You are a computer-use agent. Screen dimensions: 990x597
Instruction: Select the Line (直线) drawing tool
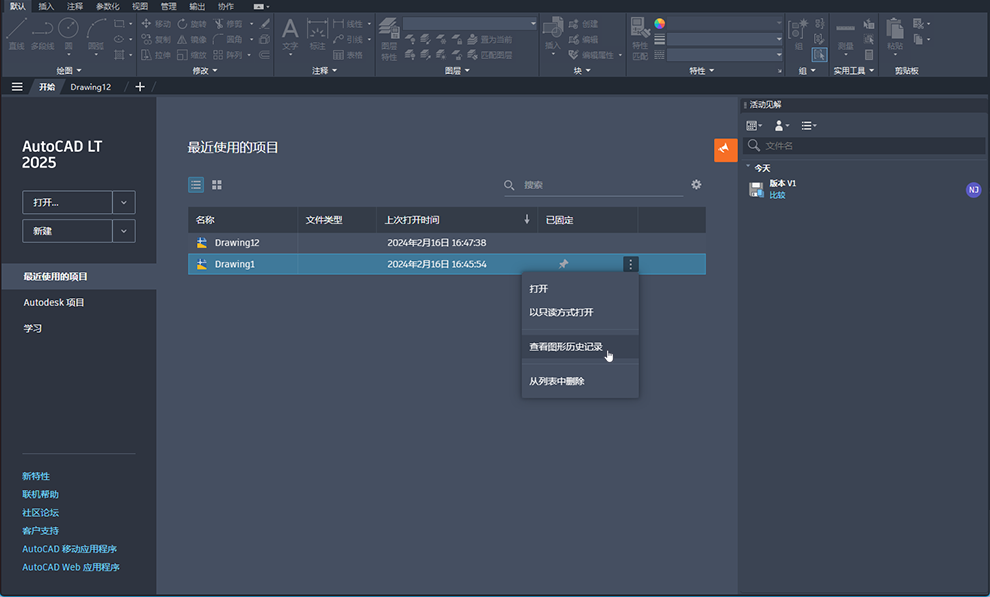(16, 34)
